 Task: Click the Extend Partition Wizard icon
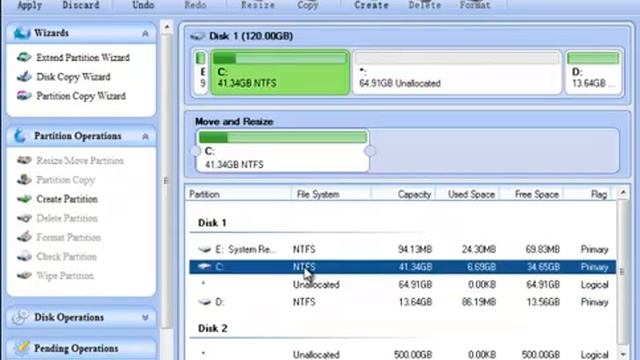click(24, 57)
